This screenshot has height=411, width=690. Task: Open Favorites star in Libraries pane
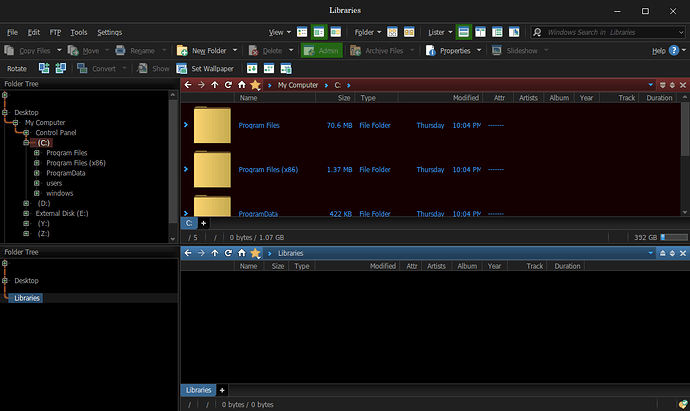[255, 253]
